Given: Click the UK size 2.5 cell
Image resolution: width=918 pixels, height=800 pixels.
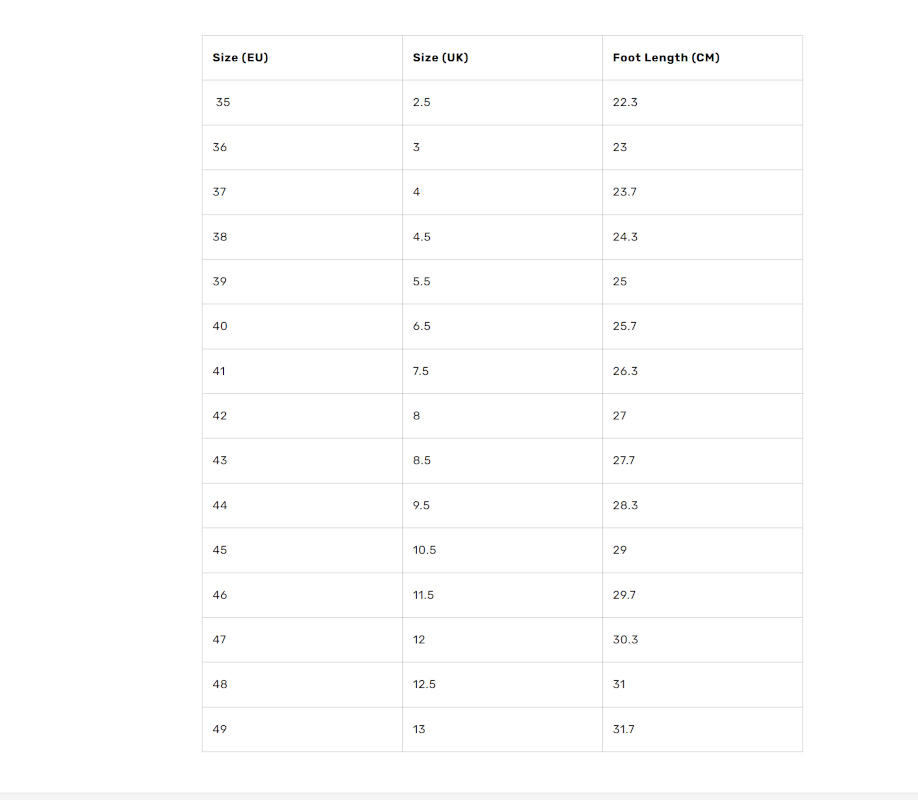Looking at the screenshot, I should pos(422,102).
